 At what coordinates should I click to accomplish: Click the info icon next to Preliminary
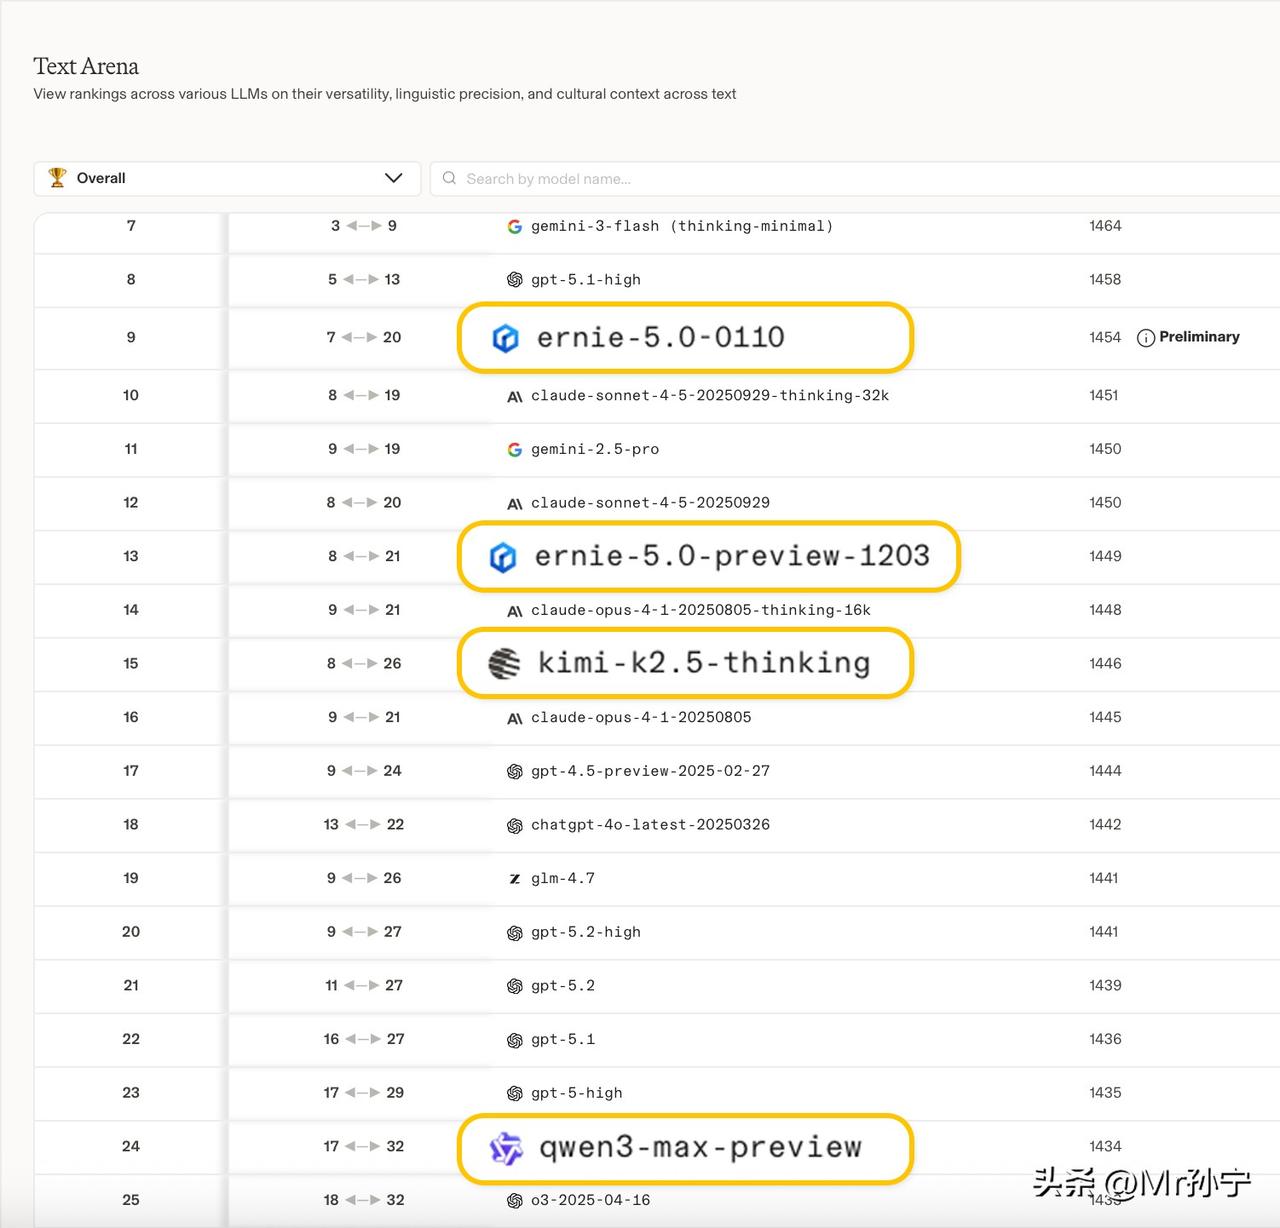[x=1146, y=338]
